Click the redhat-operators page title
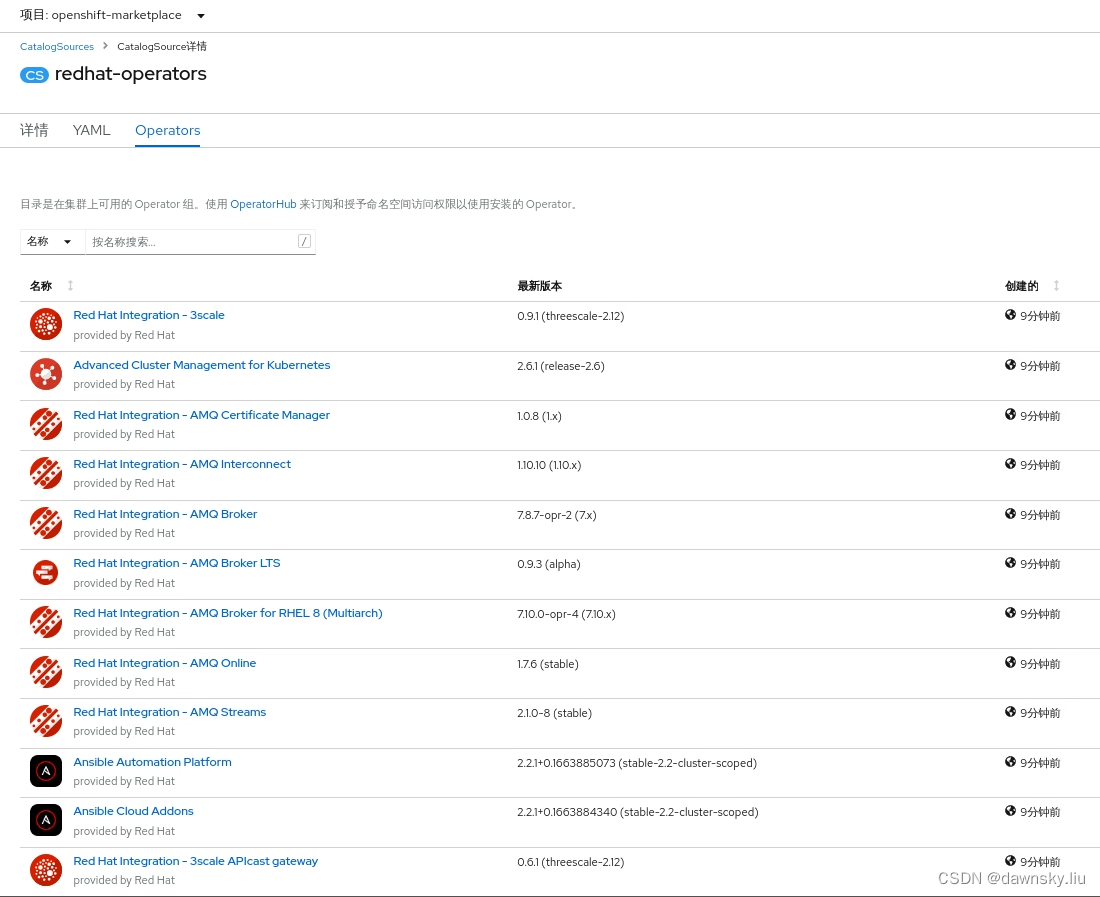Viewport: 1100px width, 897px height. pos(130,74)
